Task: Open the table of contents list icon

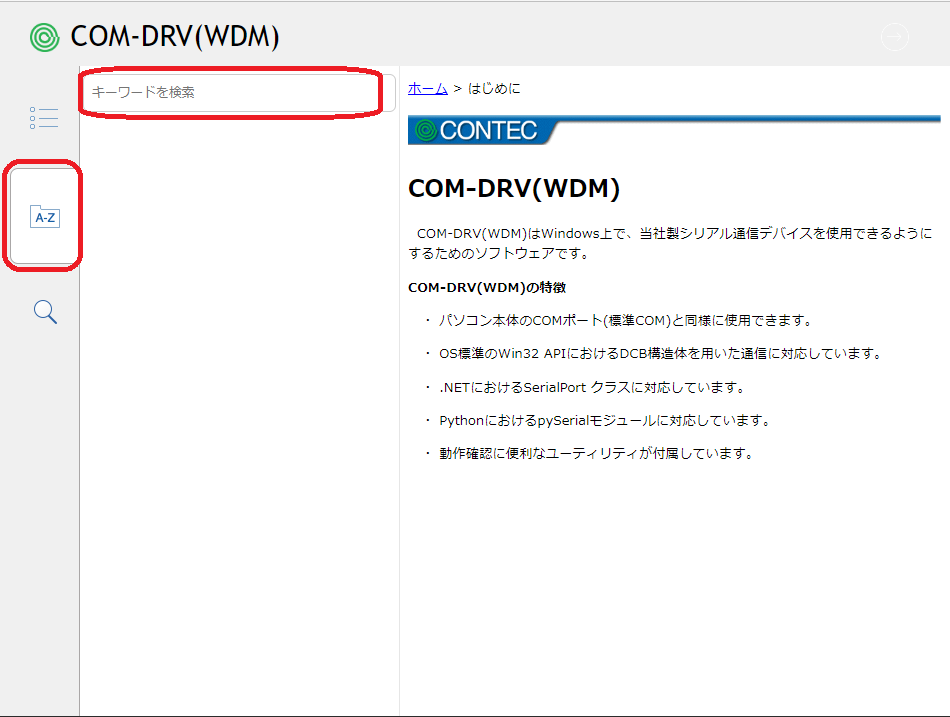Action: pyautogui.click(x=44, y=118)
